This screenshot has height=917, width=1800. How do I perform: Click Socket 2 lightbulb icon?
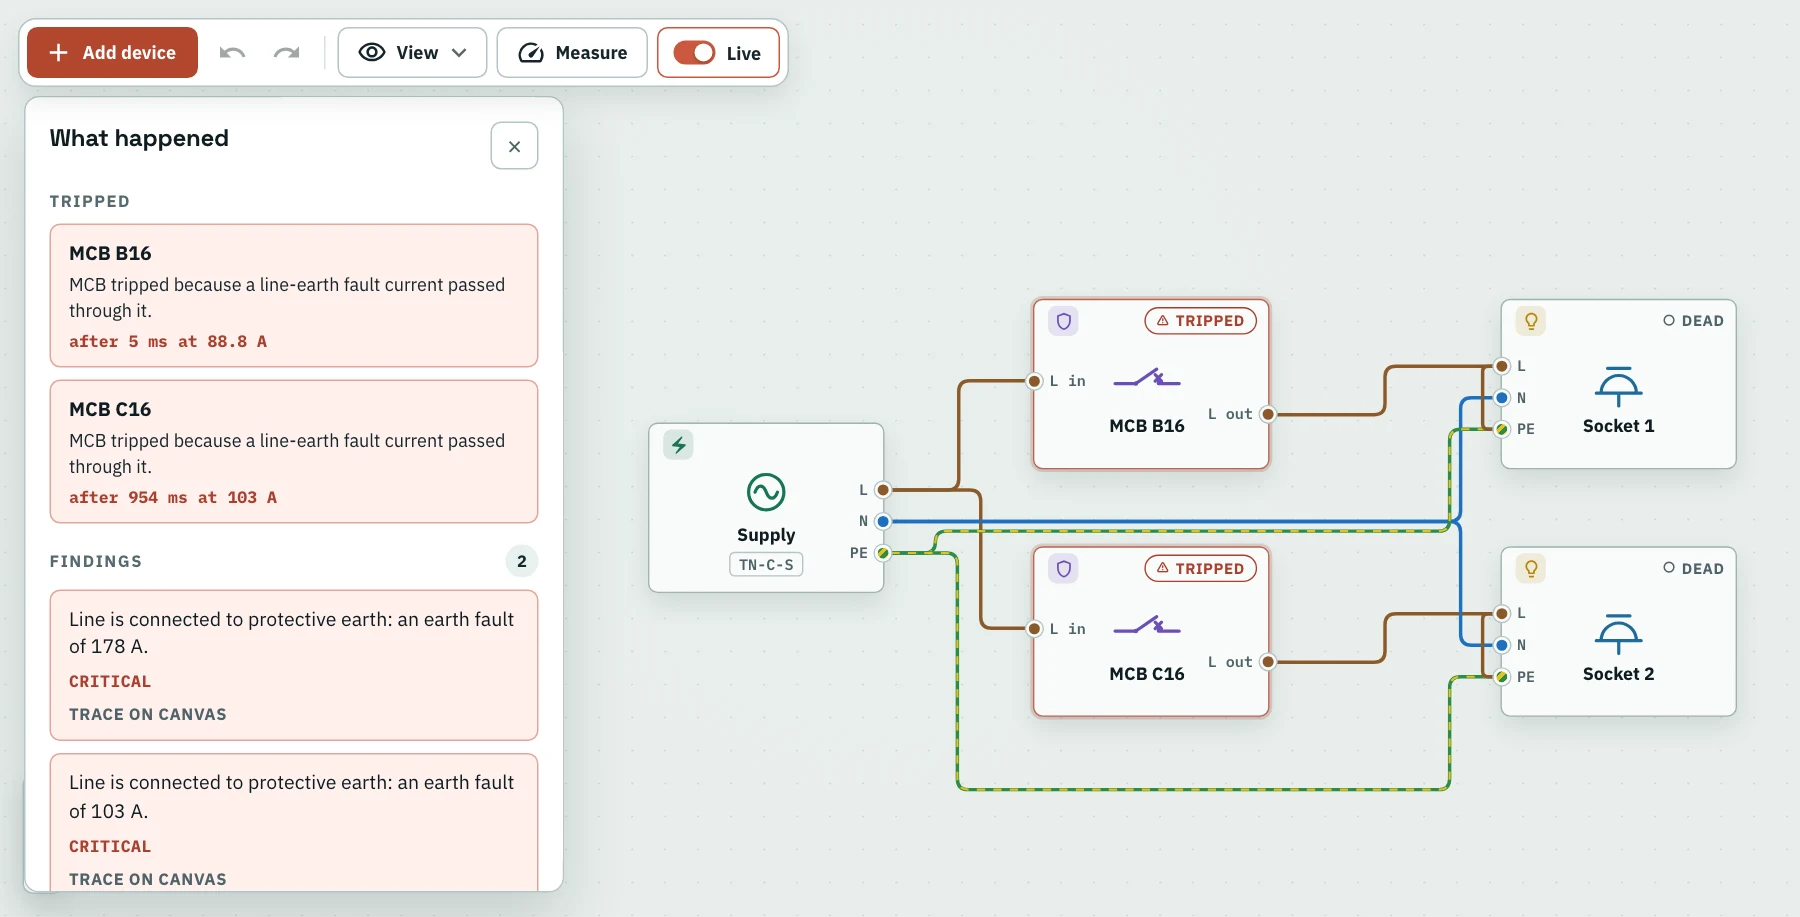tap(1531, 569)
